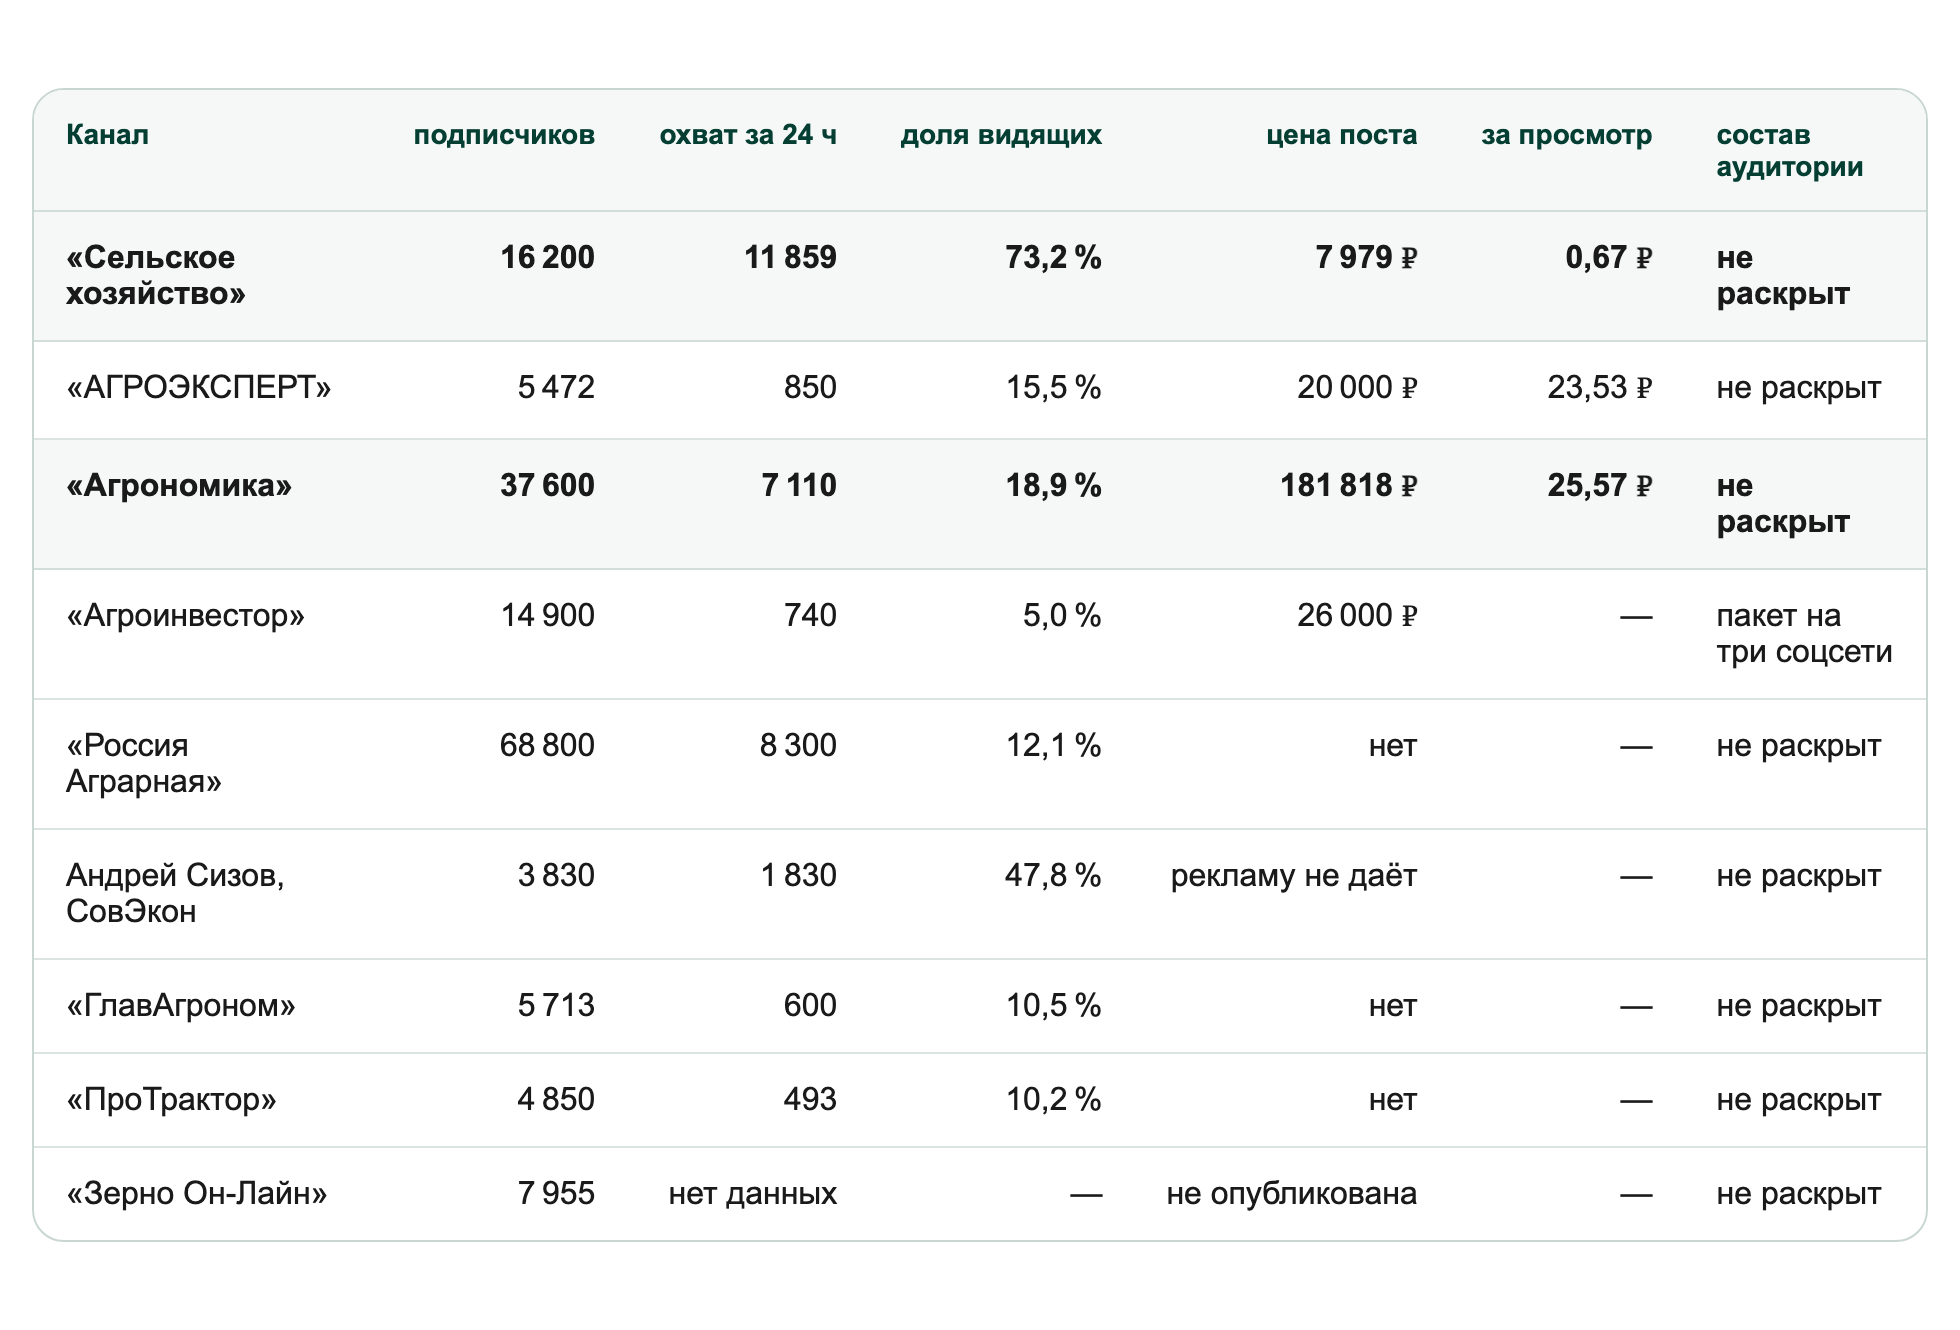Select the 5,0 % share value
Image resolution: width=1960 pixels, height=1330 pixels.
point(1062,616)
